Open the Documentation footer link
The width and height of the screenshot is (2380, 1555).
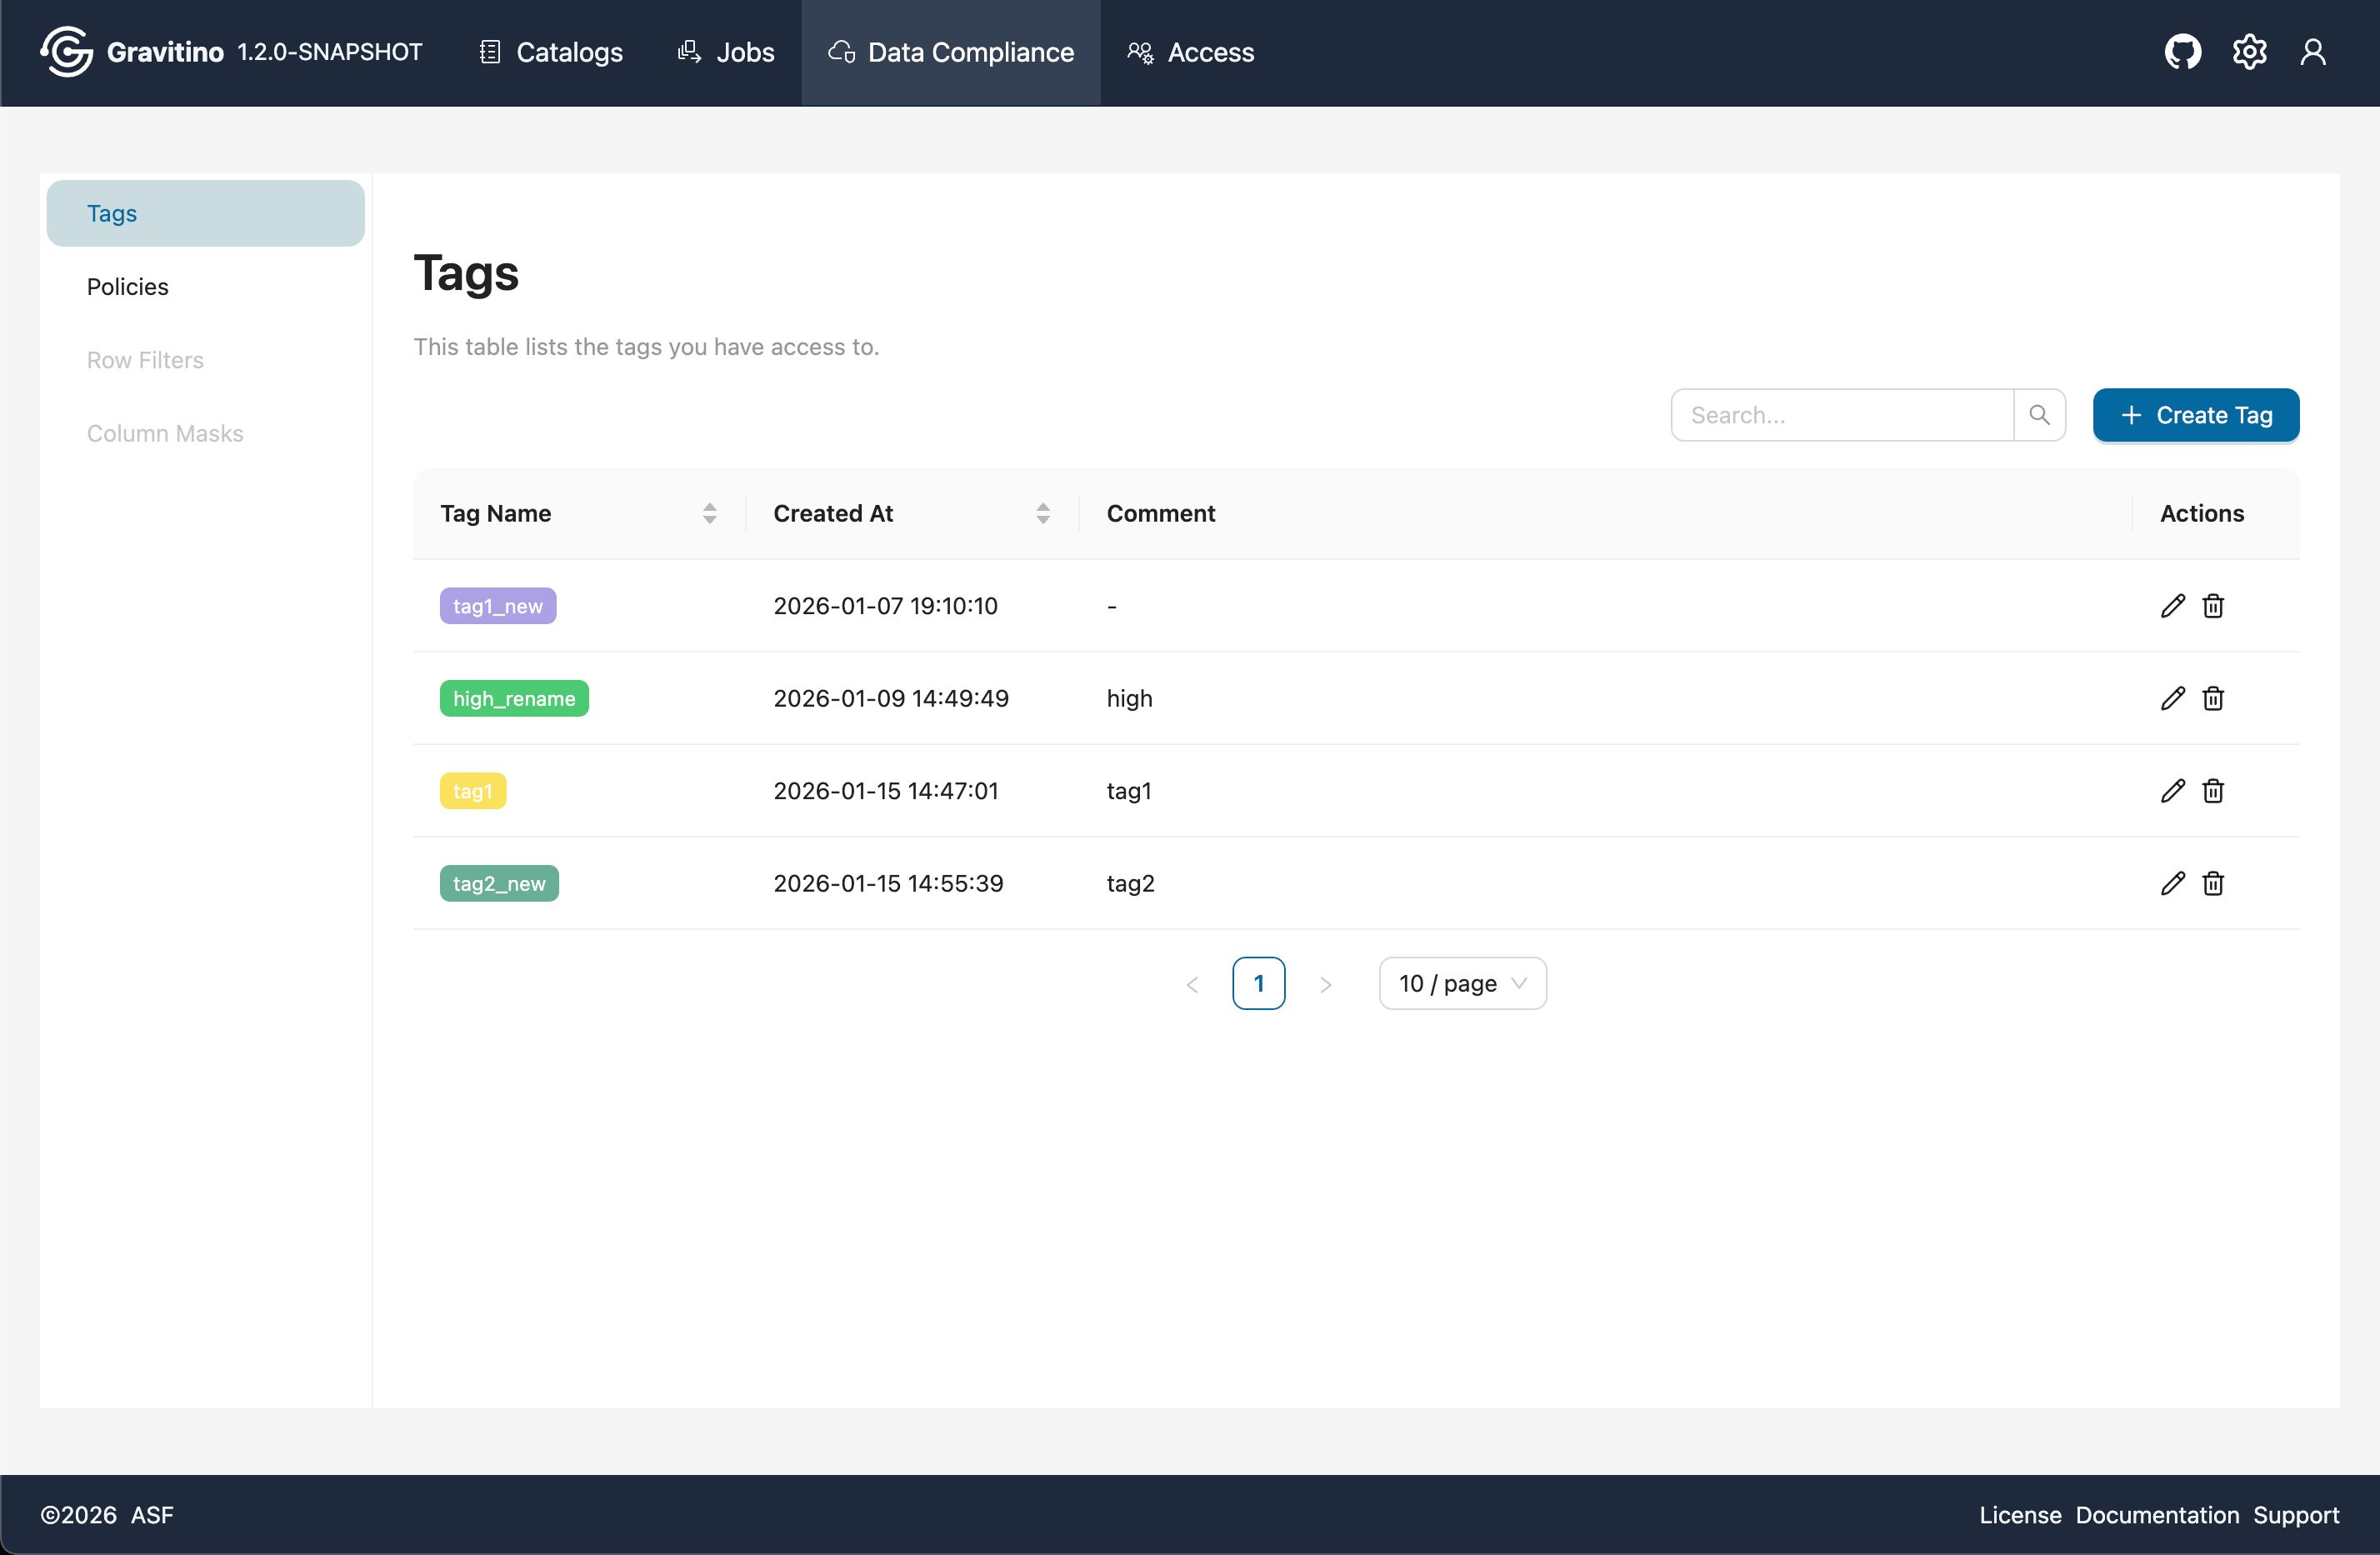coord(2156,1514)
